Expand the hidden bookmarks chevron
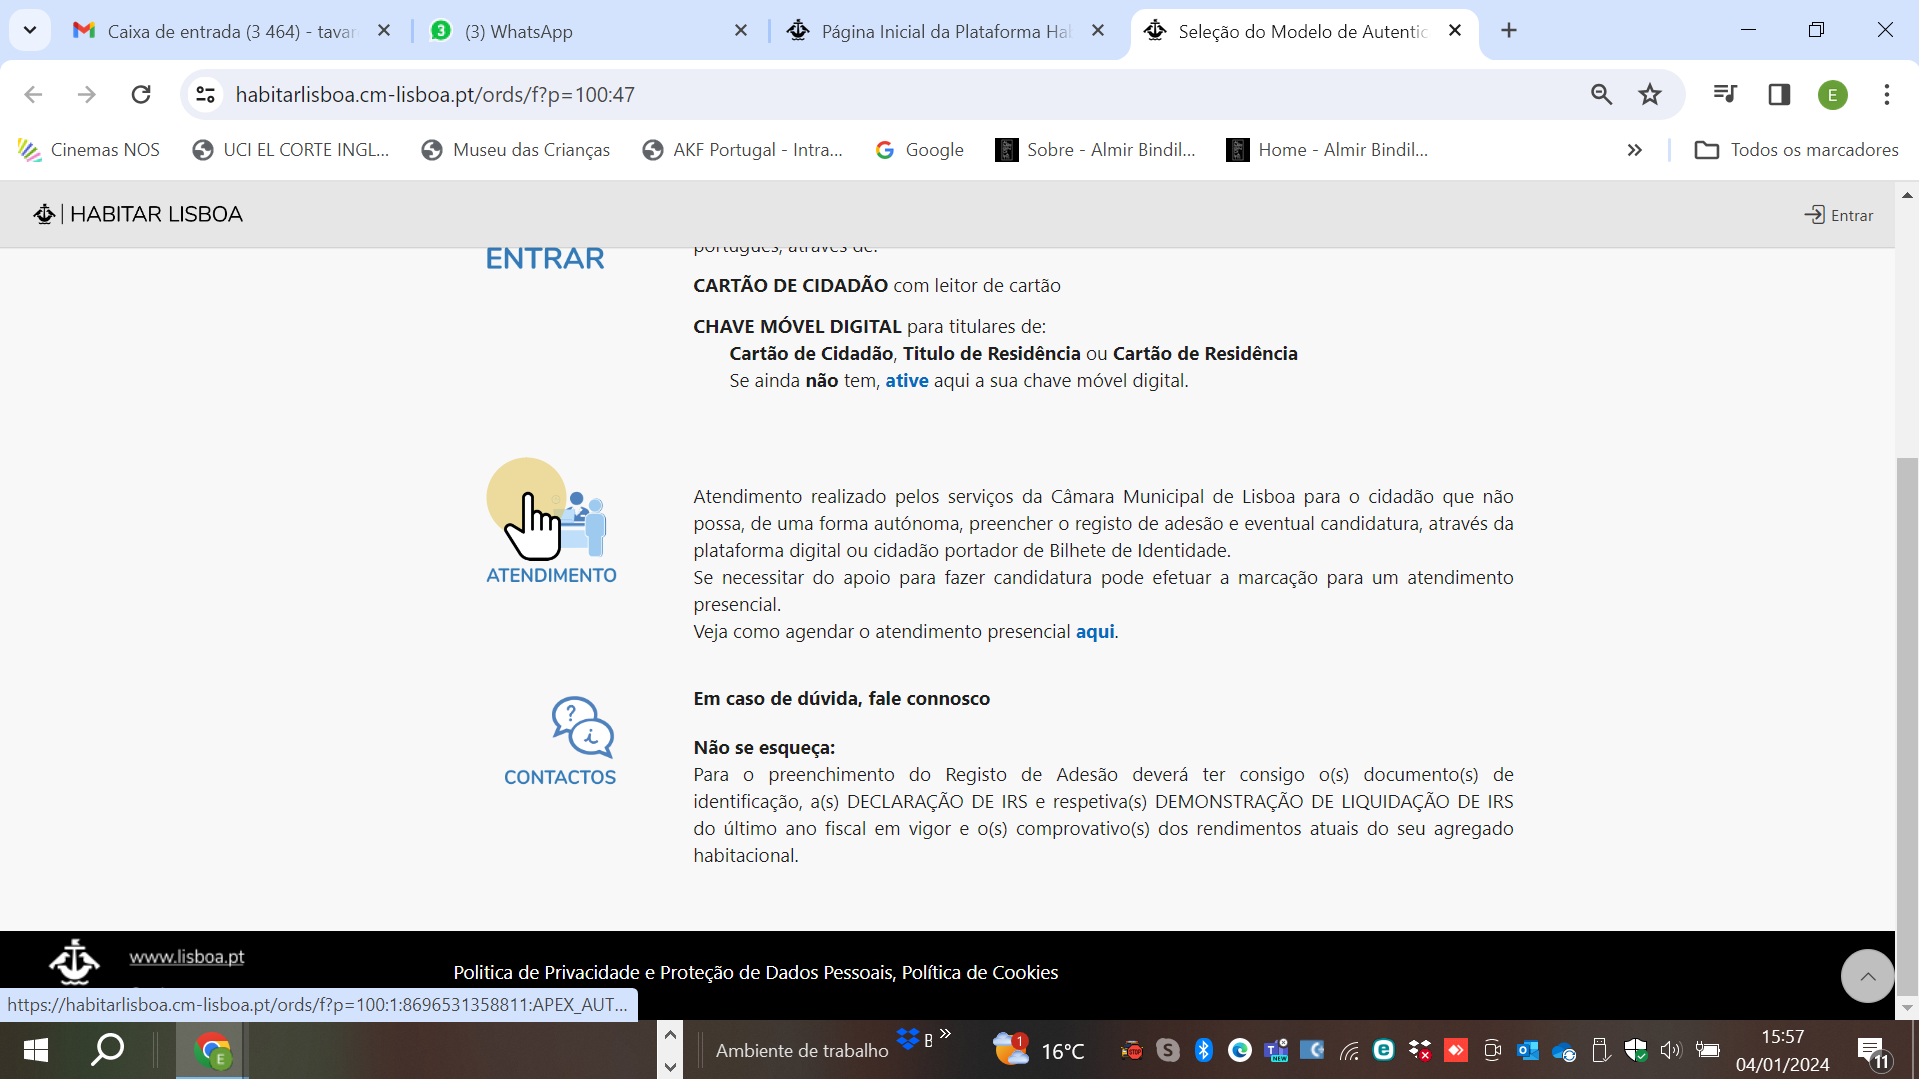 (1634, 150)
